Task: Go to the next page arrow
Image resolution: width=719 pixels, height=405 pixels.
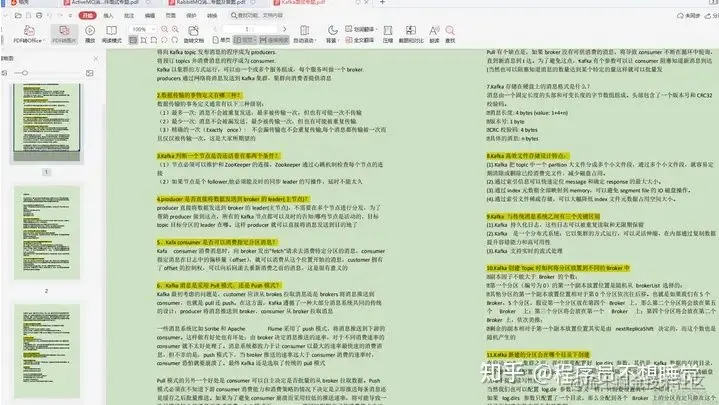Action: pyautogui.click(x=284, y=29)
